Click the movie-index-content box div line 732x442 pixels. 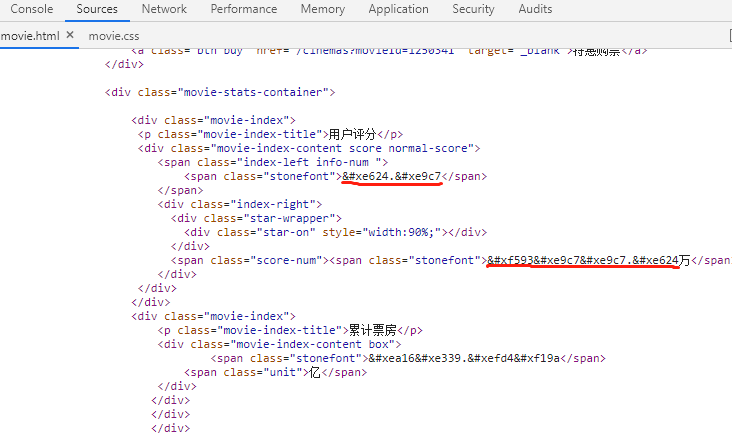pos(279,344)
